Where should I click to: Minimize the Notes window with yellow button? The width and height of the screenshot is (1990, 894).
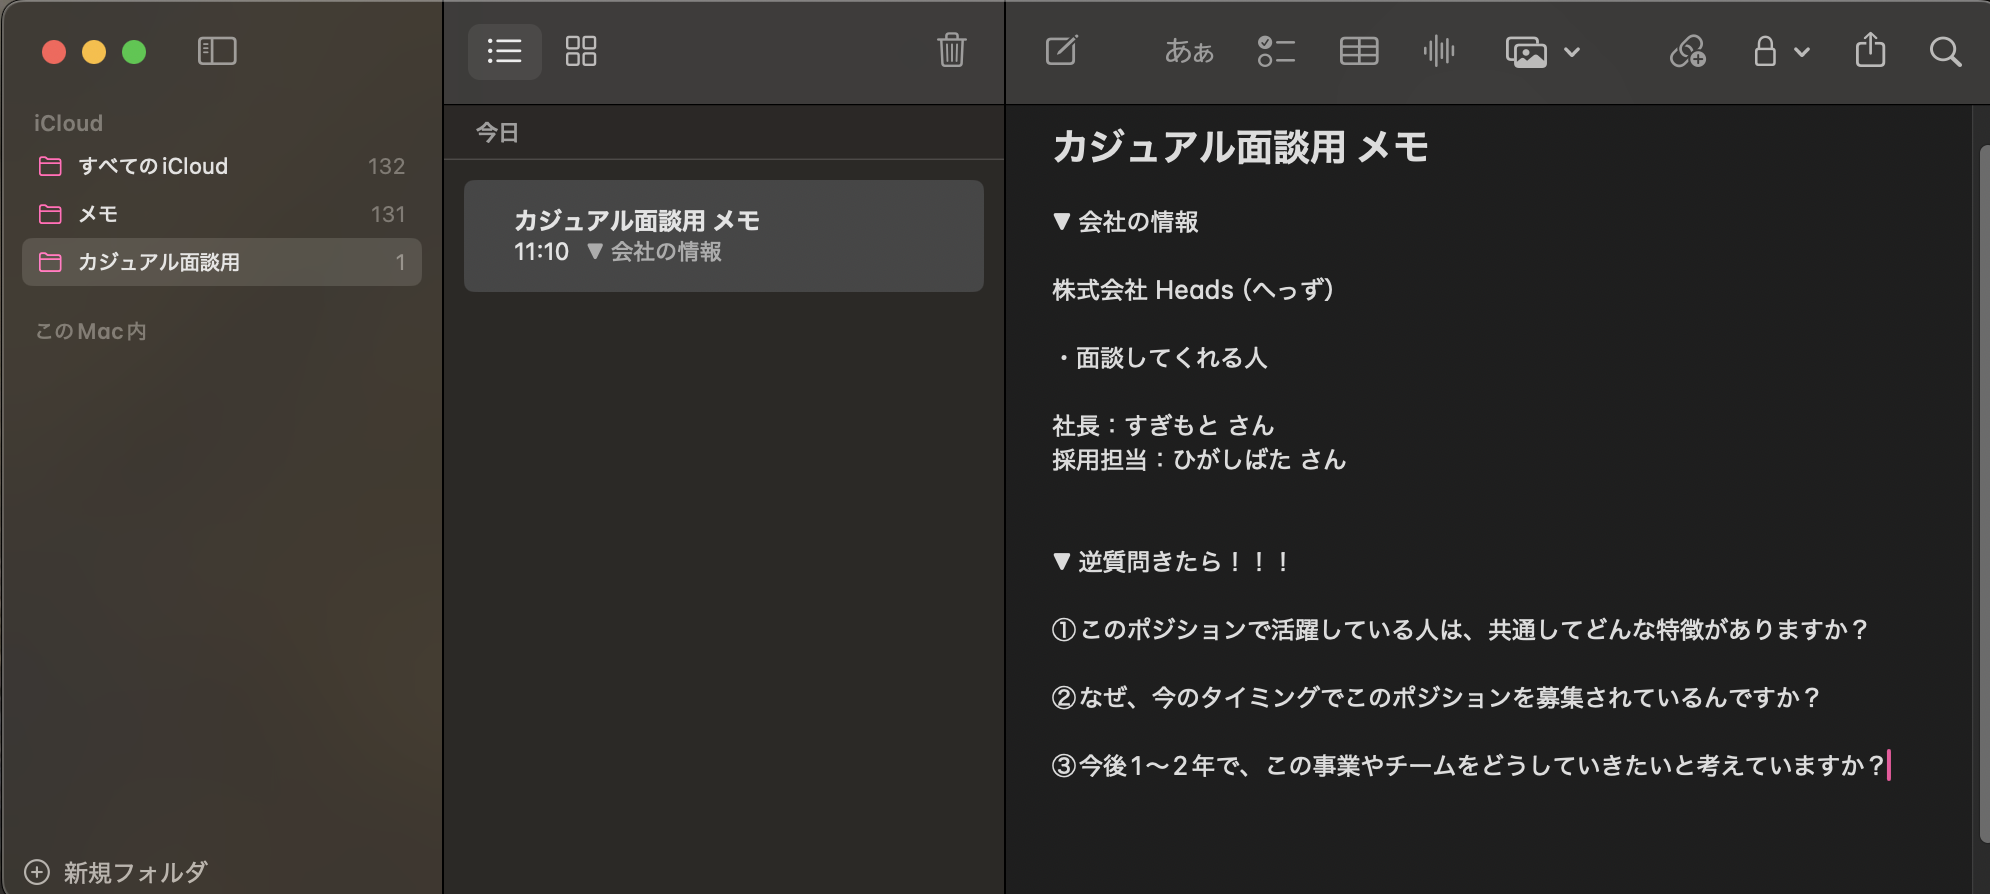coord(94,52)
